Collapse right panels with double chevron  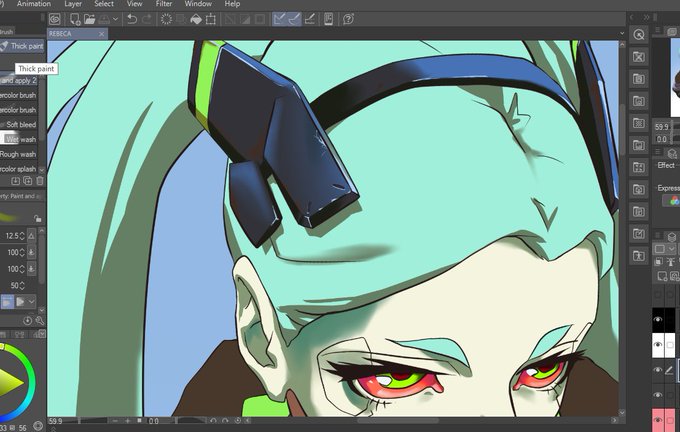click(646, 17)
